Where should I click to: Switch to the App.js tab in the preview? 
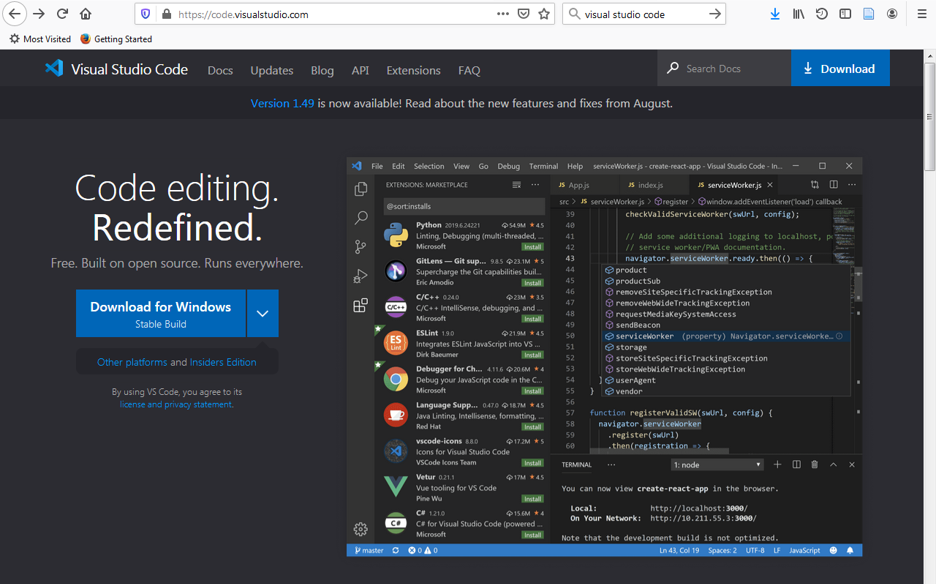(574, 185)
